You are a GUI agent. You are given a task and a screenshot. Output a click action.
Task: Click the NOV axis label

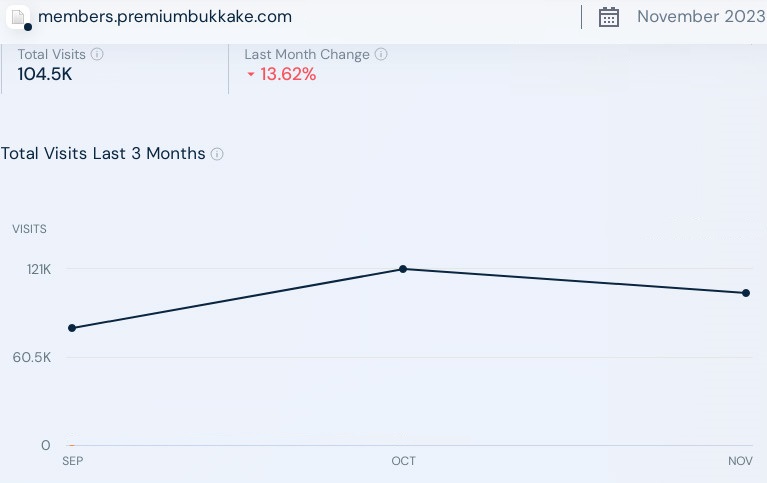click(740, 461)
